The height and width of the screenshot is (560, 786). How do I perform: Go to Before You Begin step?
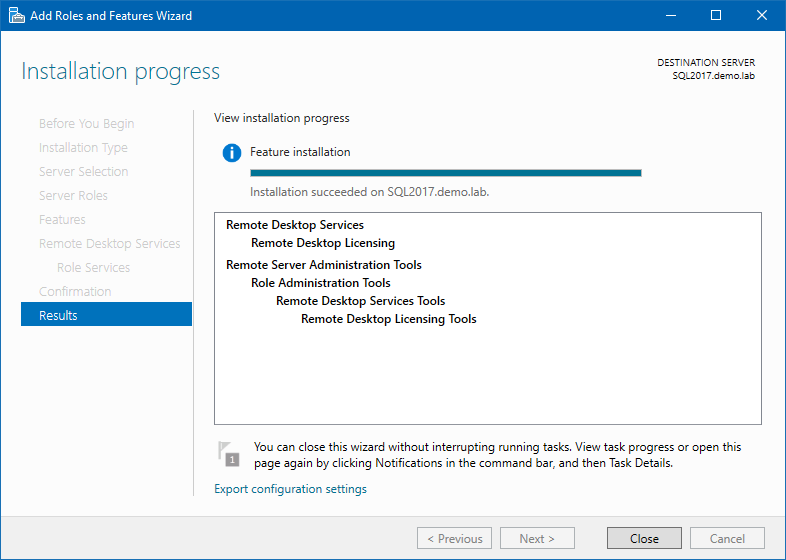click(x=86, y=123)
